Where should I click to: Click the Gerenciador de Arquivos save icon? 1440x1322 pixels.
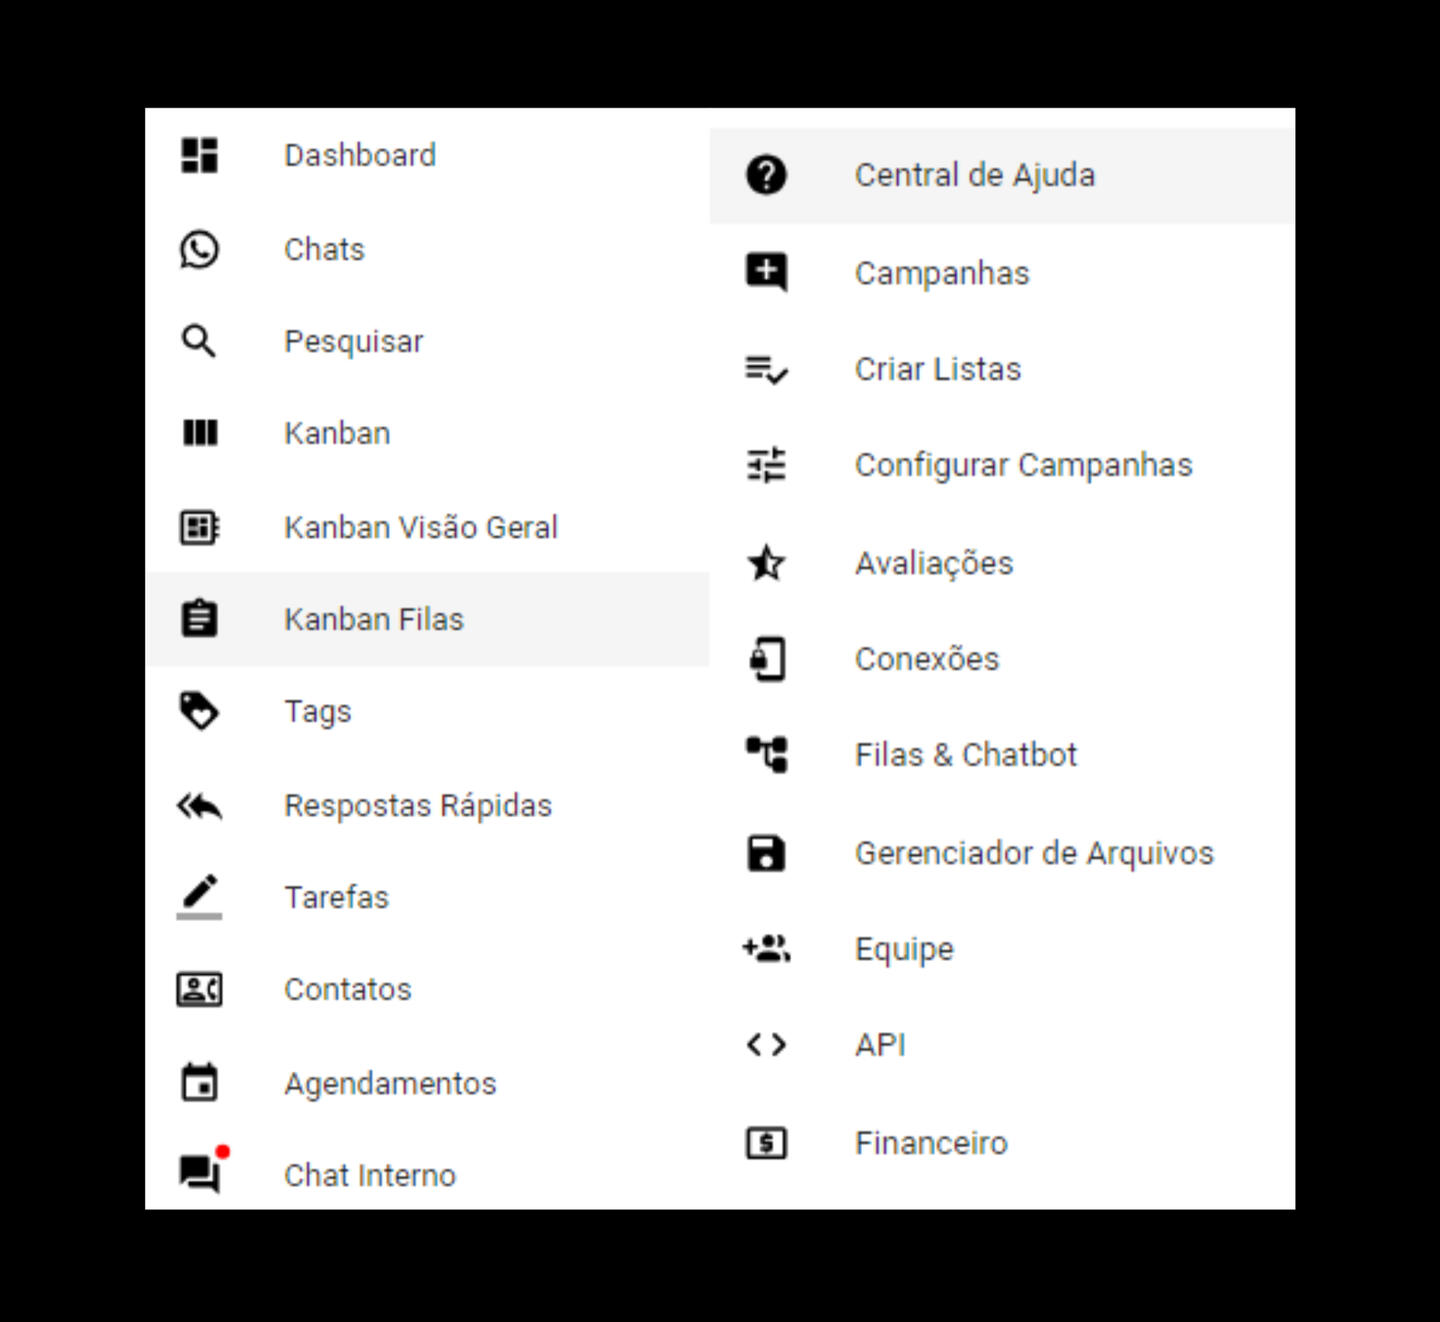pos(766,853)
